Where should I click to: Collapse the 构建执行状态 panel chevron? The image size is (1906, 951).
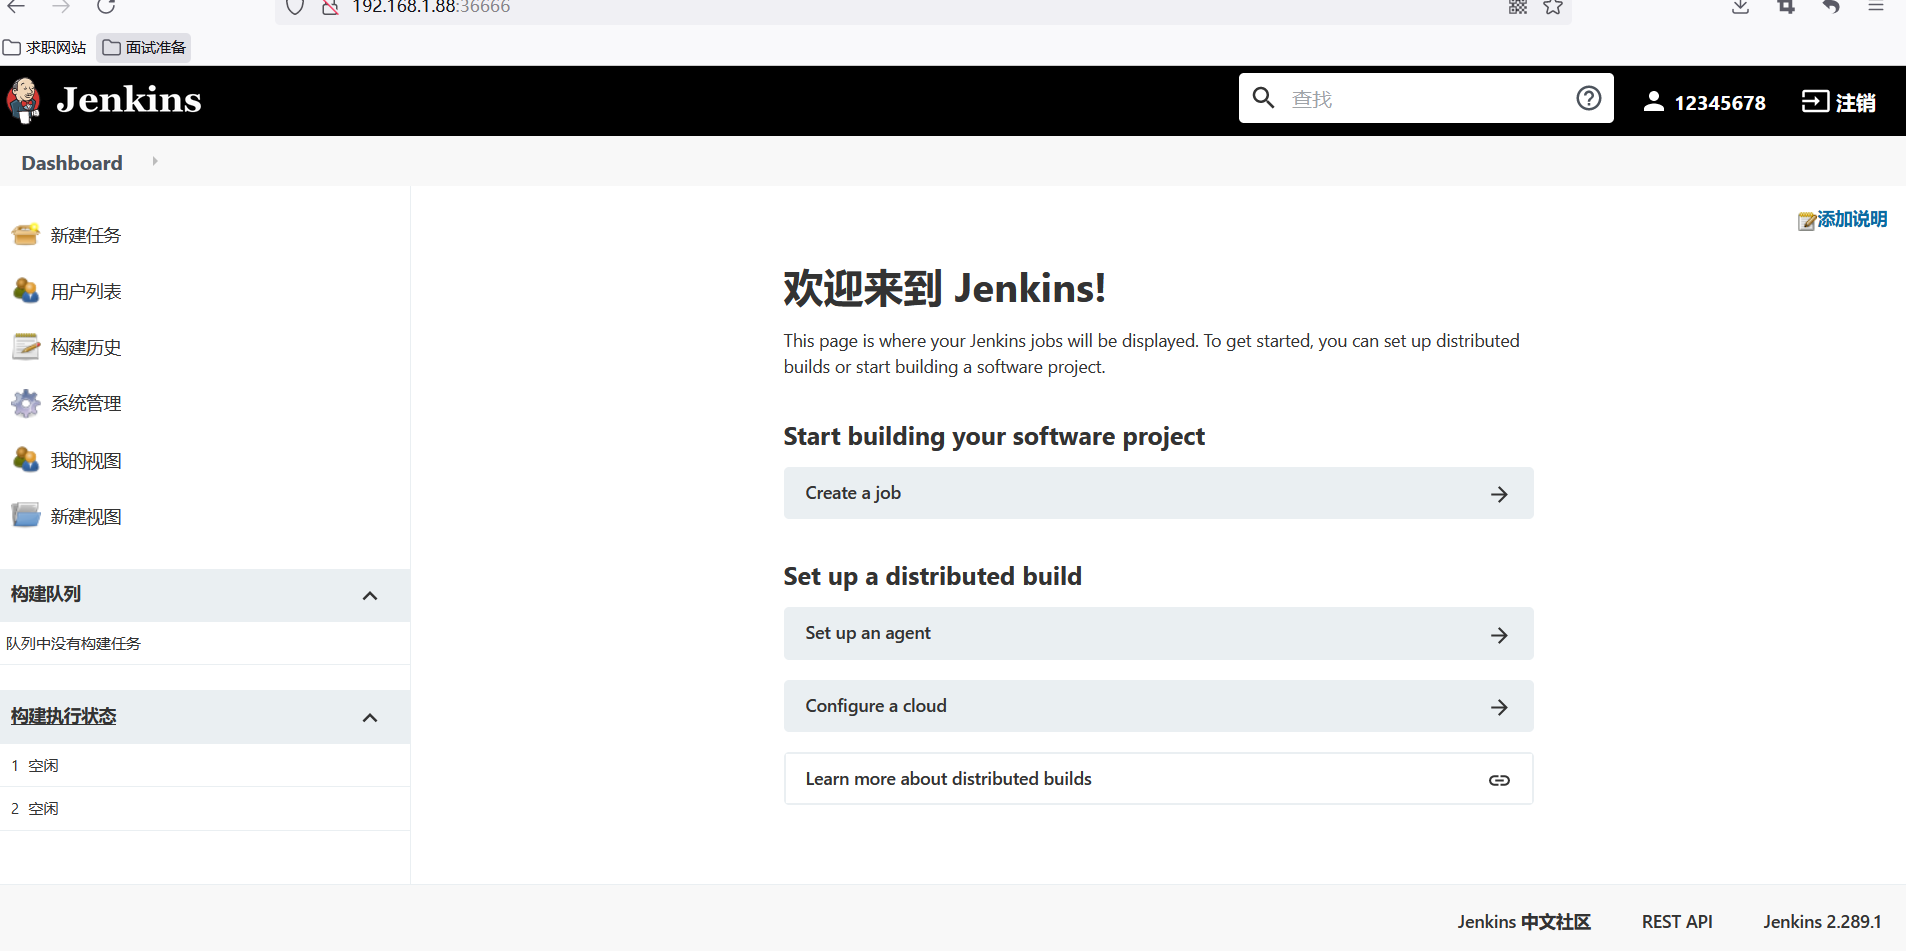tap(370, 717)
